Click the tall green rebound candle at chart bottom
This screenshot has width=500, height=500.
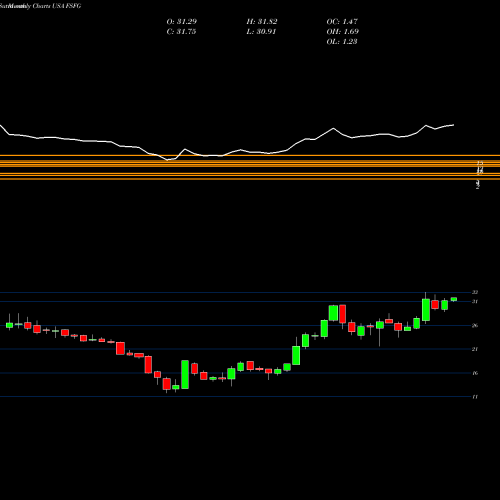coord(185,374)
